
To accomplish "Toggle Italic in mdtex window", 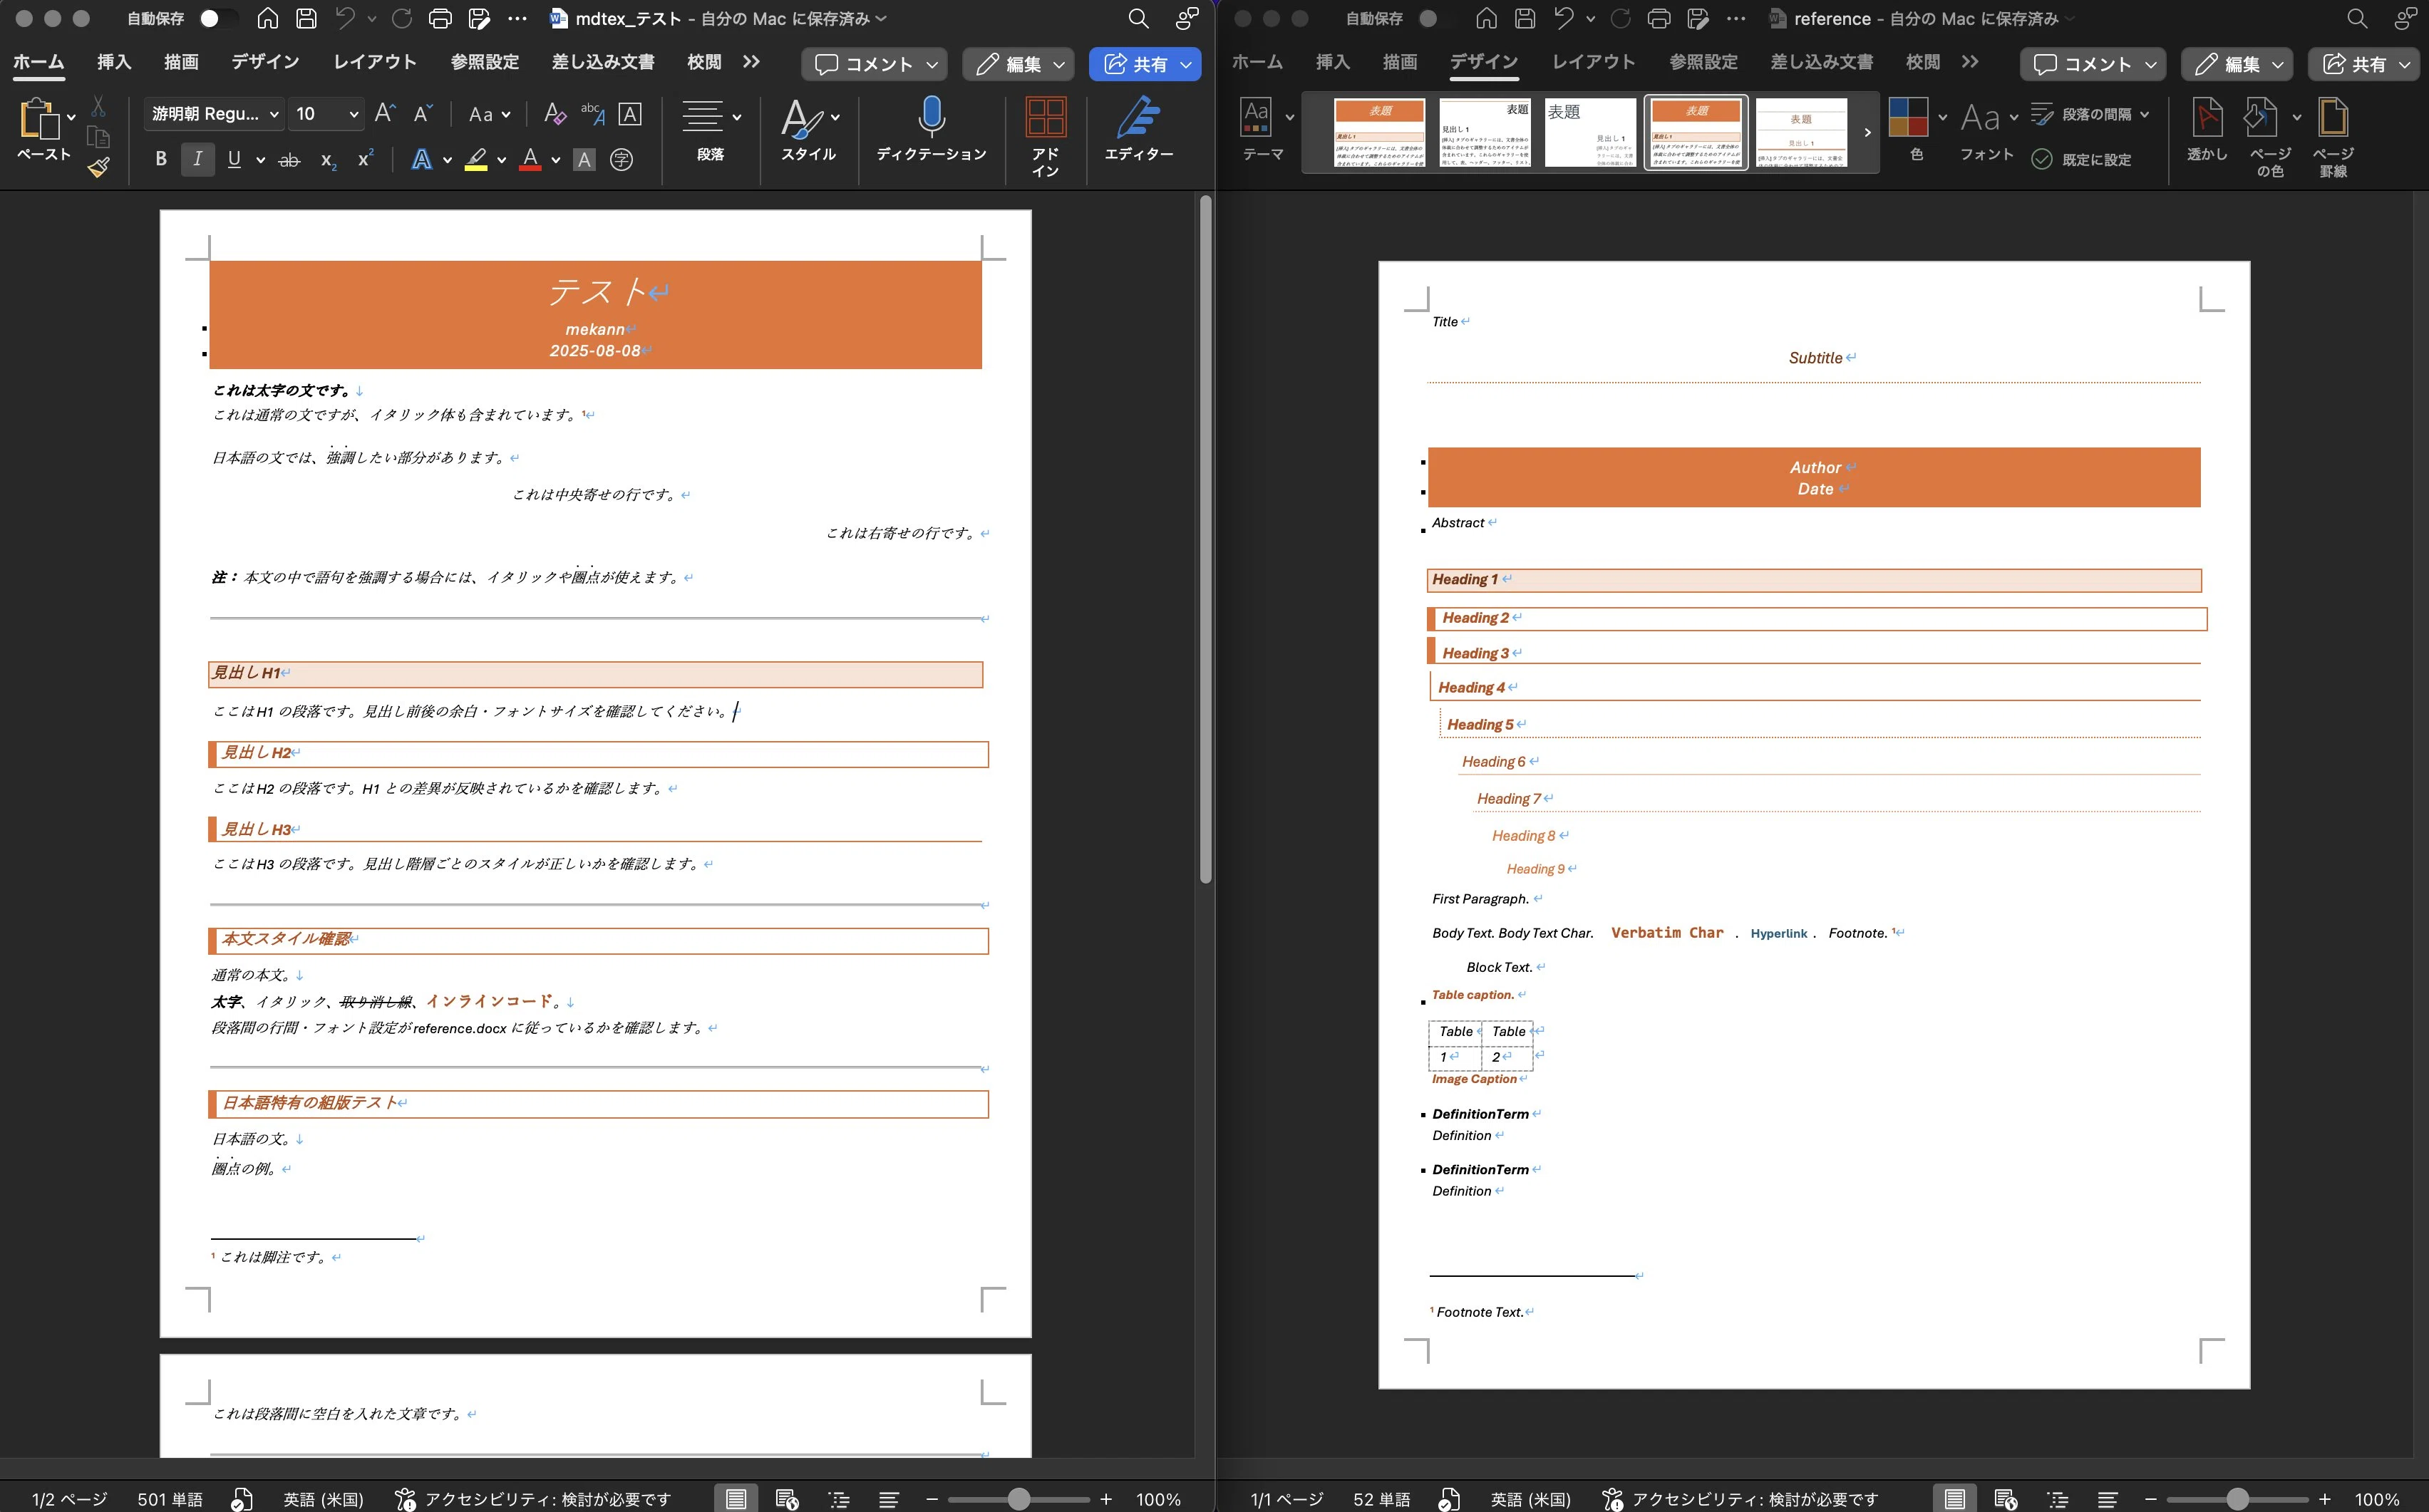I will coord(197,159).
